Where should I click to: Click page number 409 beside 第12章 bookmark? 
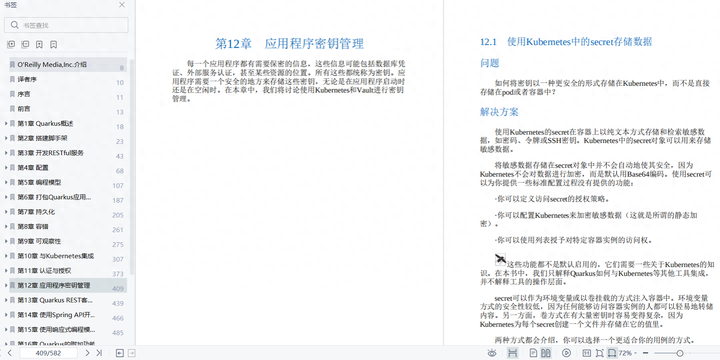click(118, 289)
